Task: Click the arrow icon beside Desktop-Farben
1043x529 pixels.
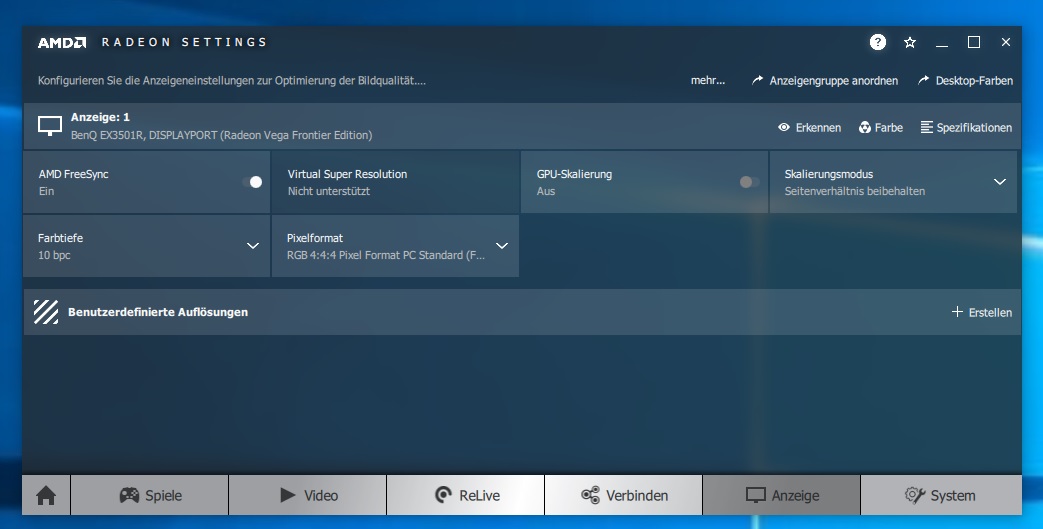Action: click(923, 80)
